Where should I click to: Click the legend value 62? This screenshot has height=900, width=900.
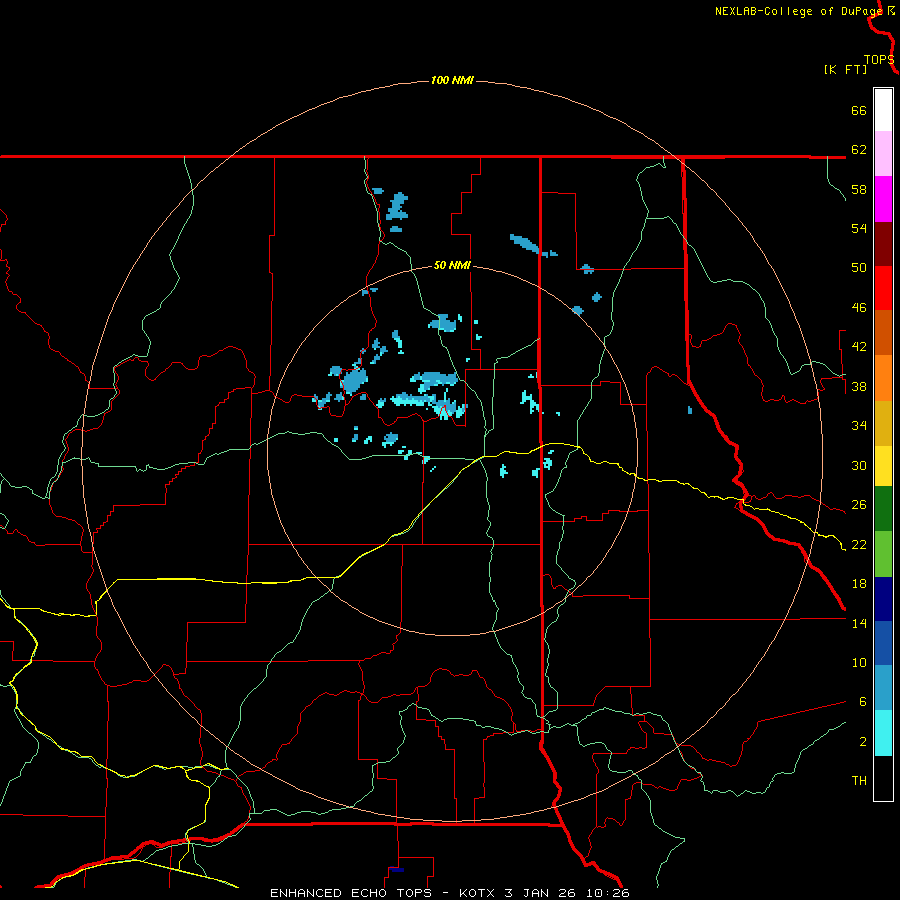click(x=859, y=150)
